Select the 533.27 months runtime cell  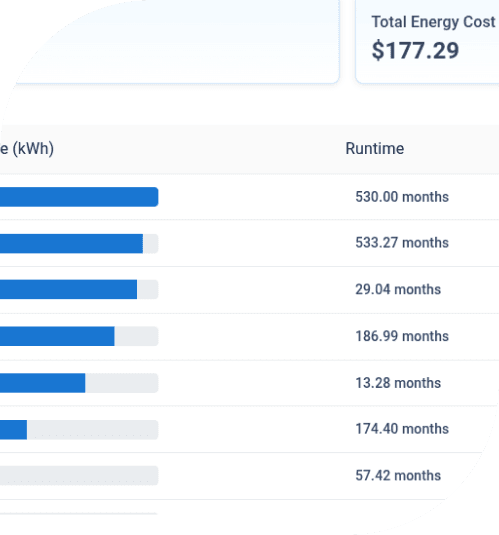pyautogui.click(x=402, y=243)
